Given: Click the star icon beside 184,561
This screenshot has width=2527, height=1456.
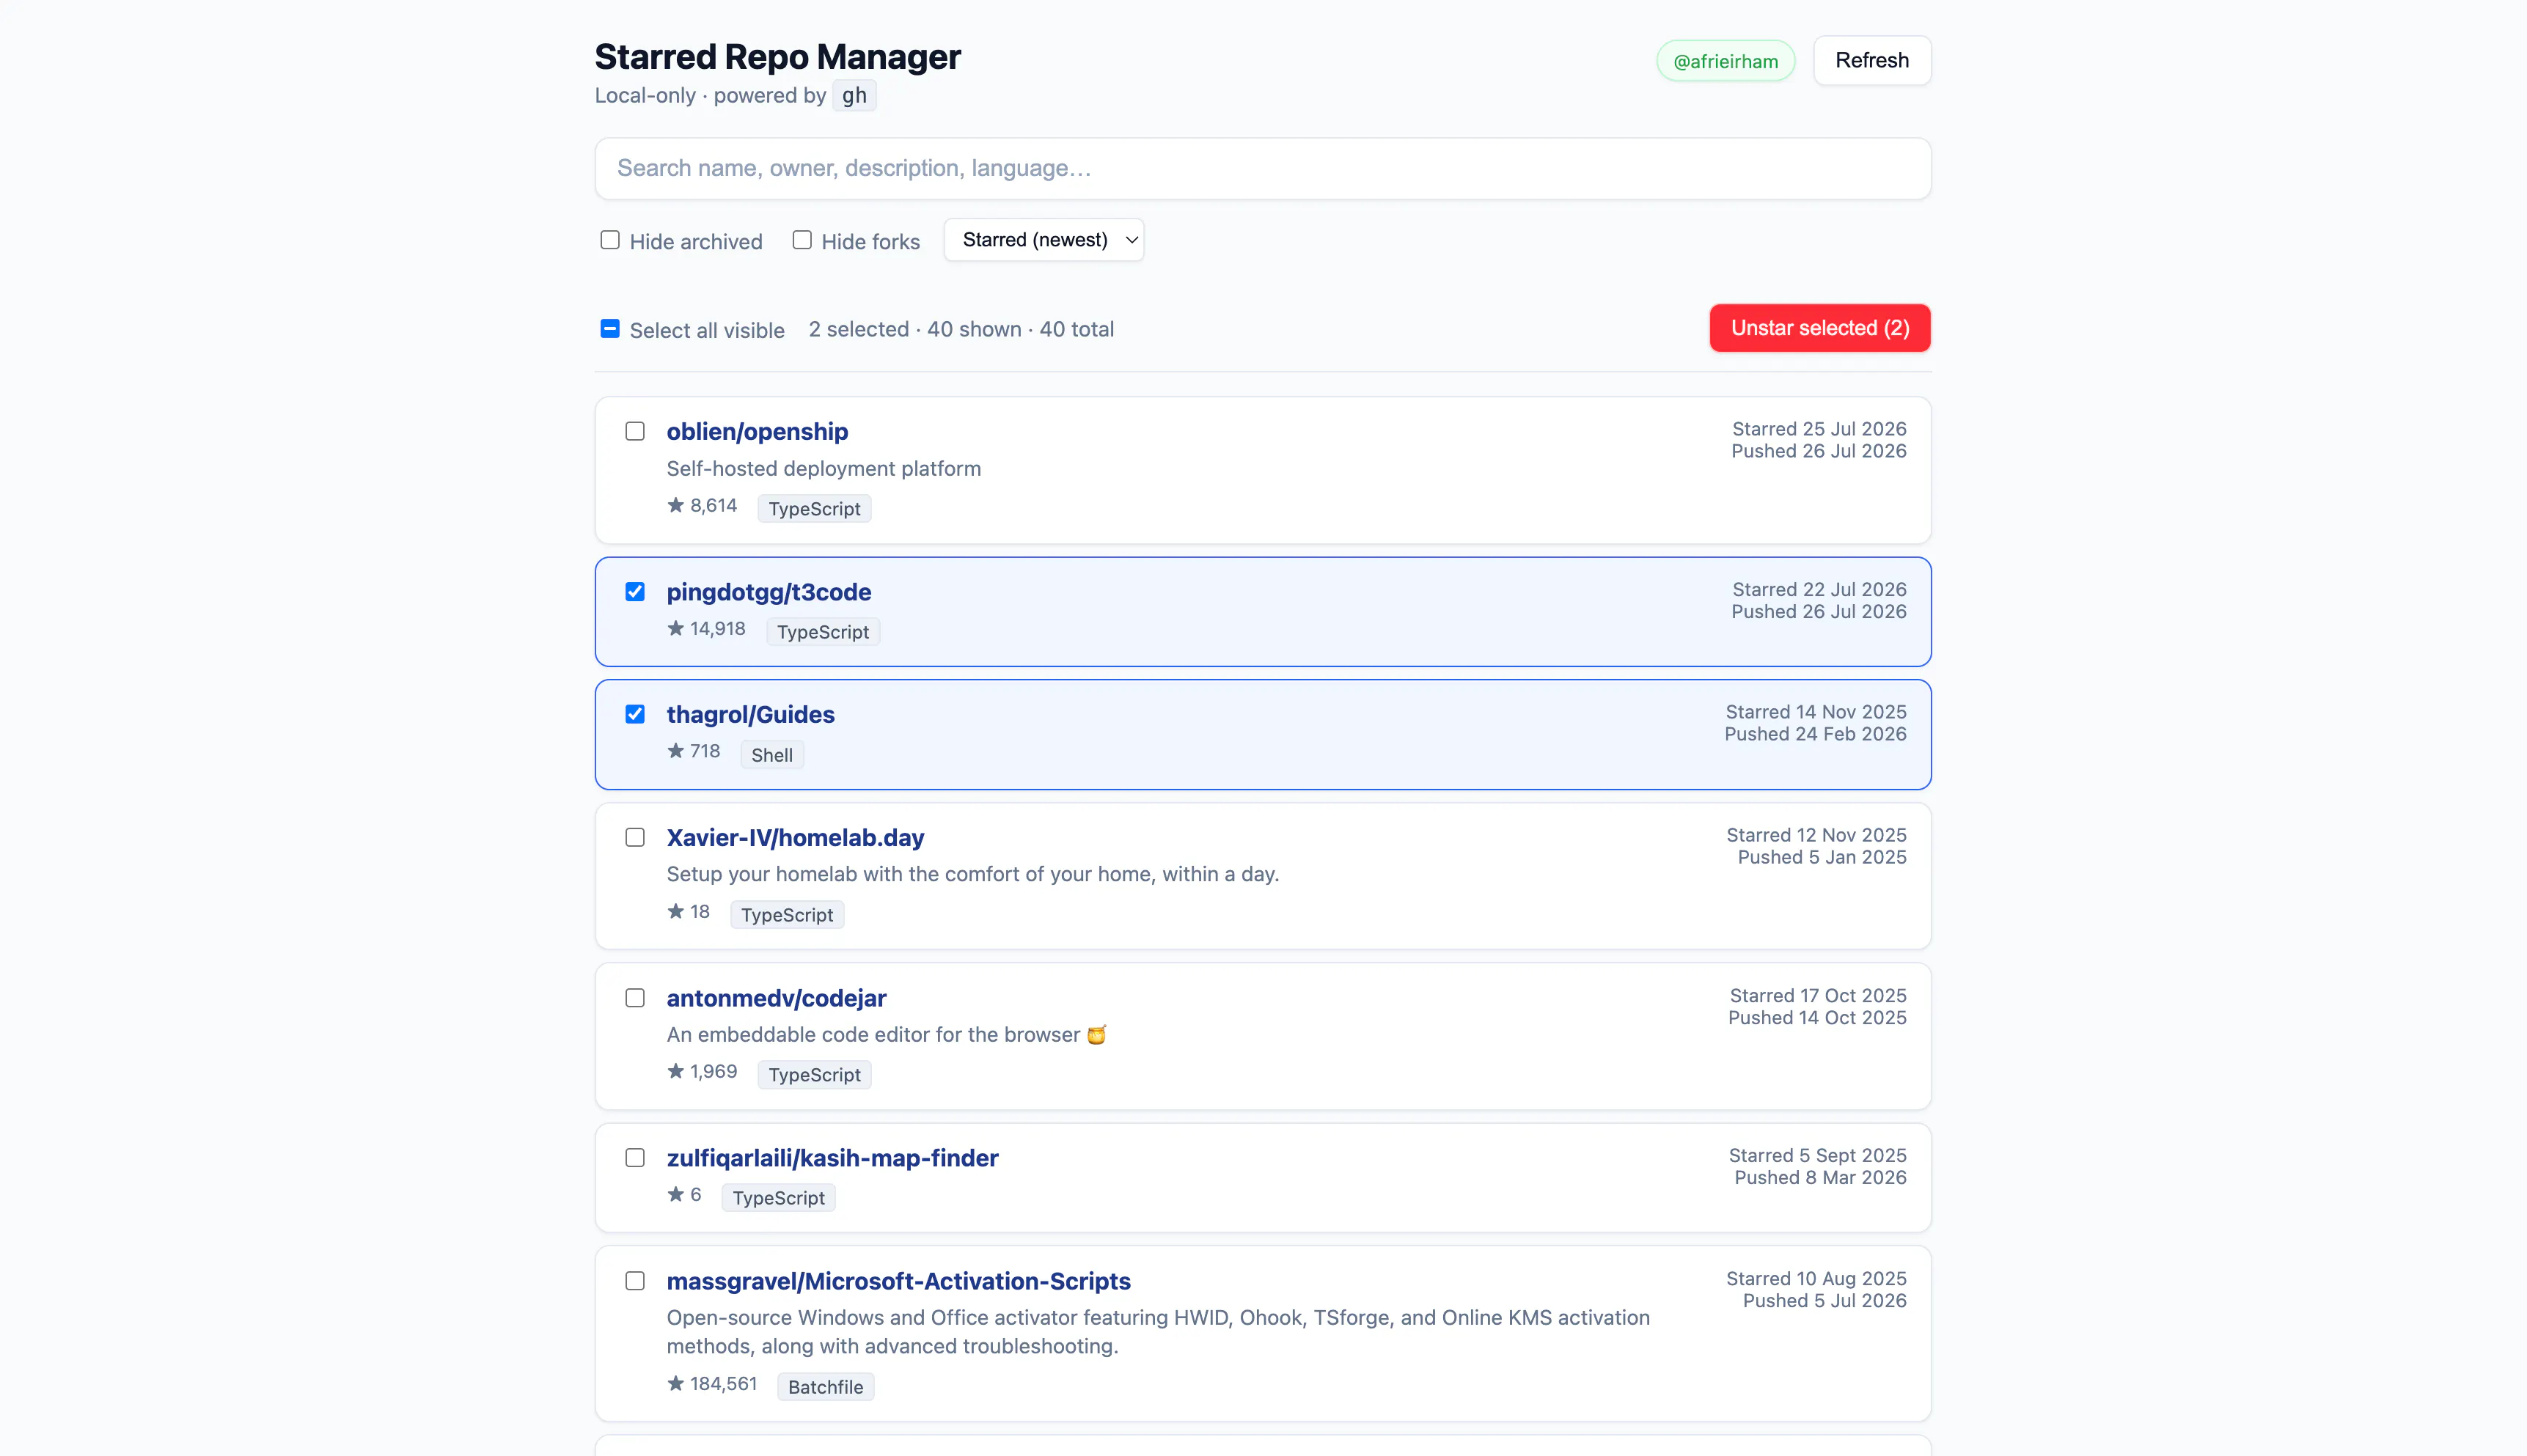Looking at the screenshot, I should coord(676,1383).
